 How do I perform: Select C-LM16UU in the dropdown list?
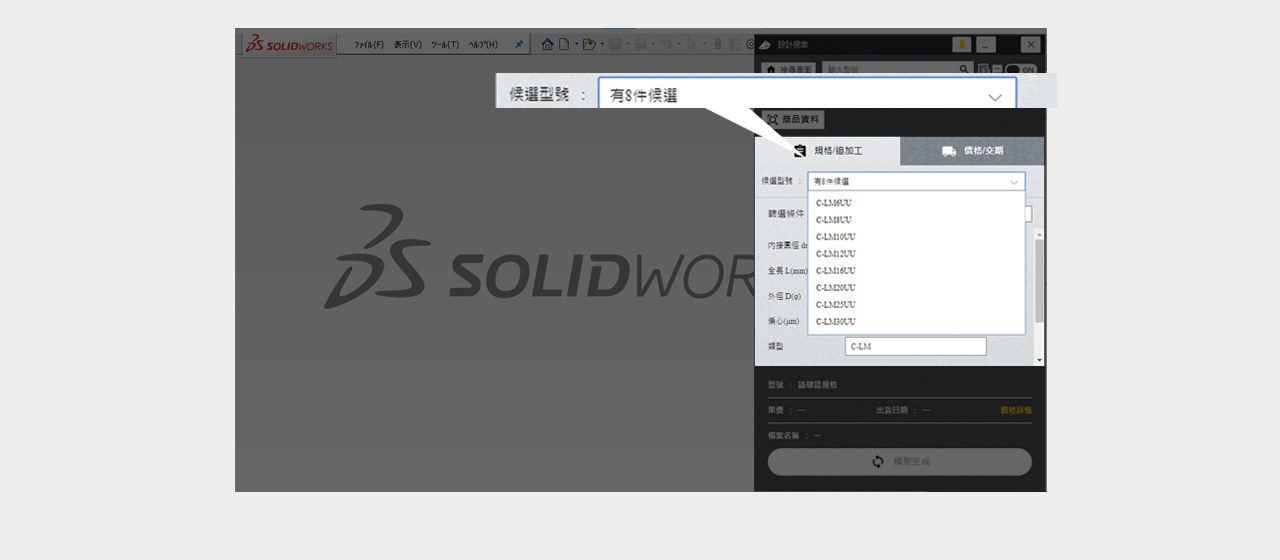[x=836, y=271]
